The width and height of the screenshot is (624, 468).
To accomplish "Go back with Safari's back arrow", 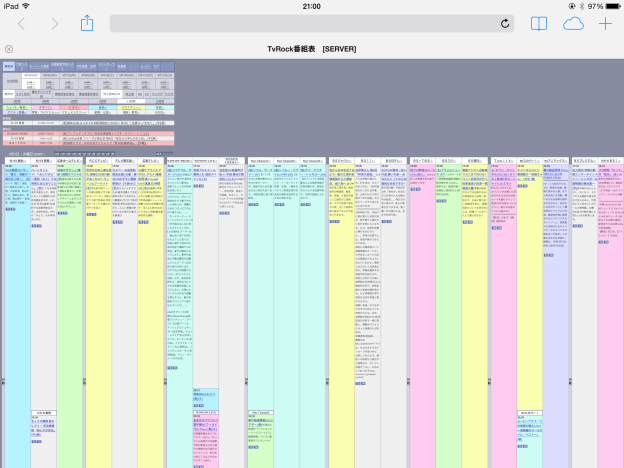I will [x=22, y=24].
